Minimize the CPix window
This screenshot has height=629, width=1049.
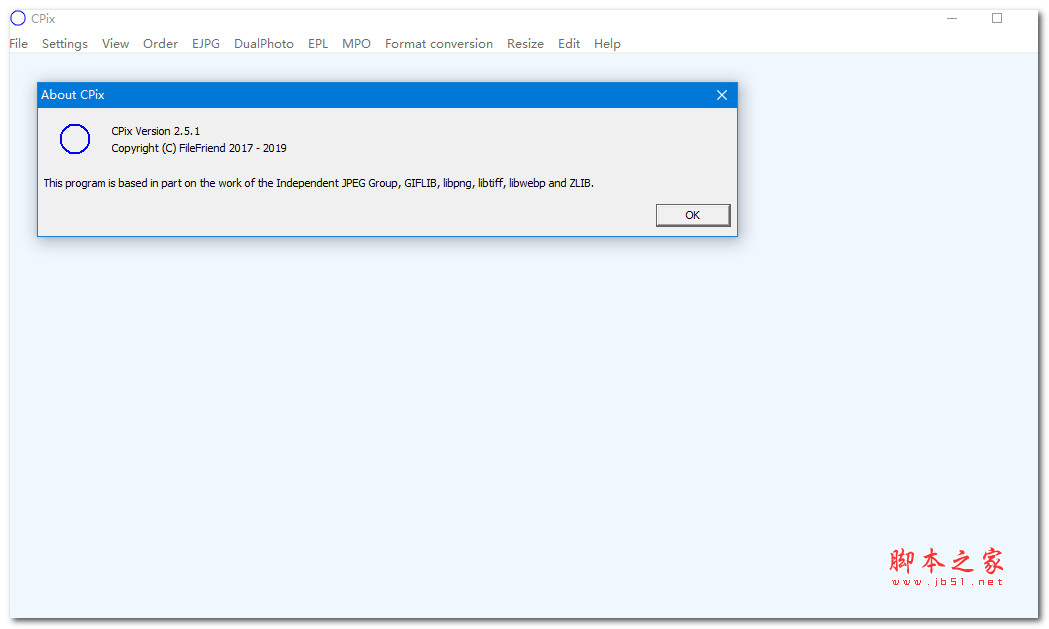952,18
